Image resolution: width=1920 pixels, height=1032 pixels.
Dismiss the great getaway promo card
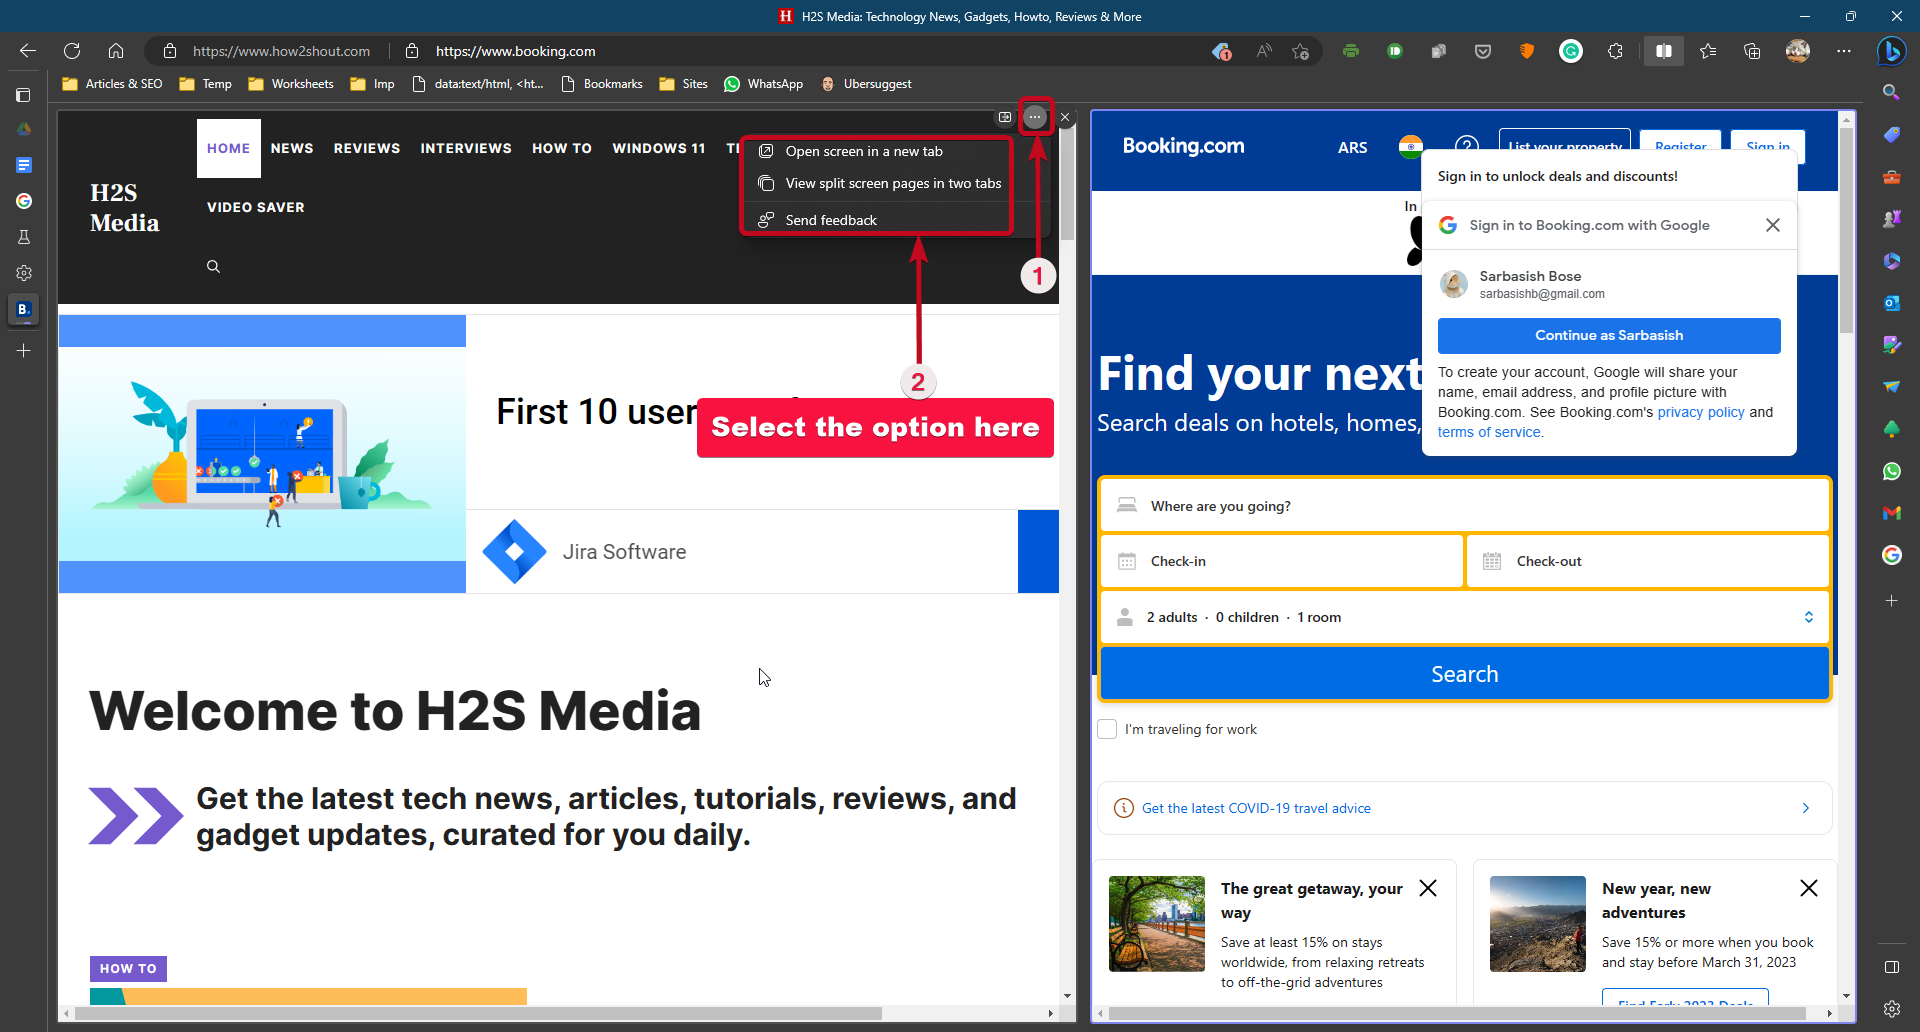[x=1428, y=888]
